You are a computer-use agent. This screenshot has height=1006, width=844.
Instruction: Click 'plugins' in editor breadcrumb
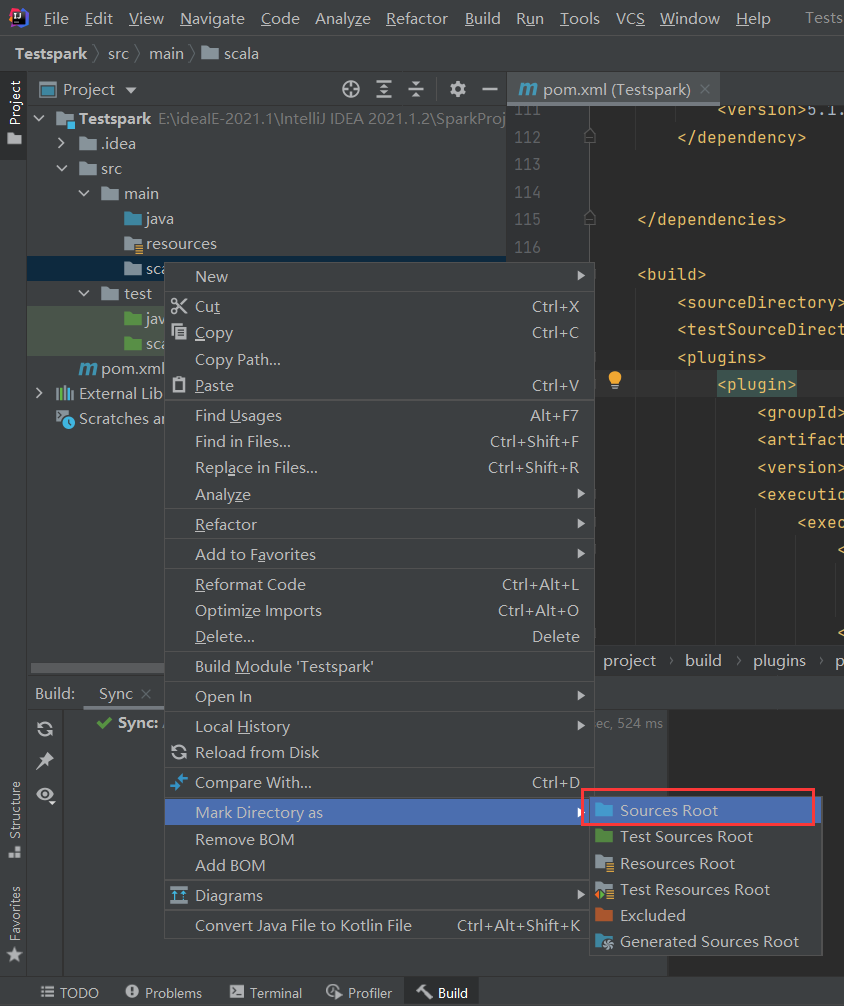(x=779, y=661)
